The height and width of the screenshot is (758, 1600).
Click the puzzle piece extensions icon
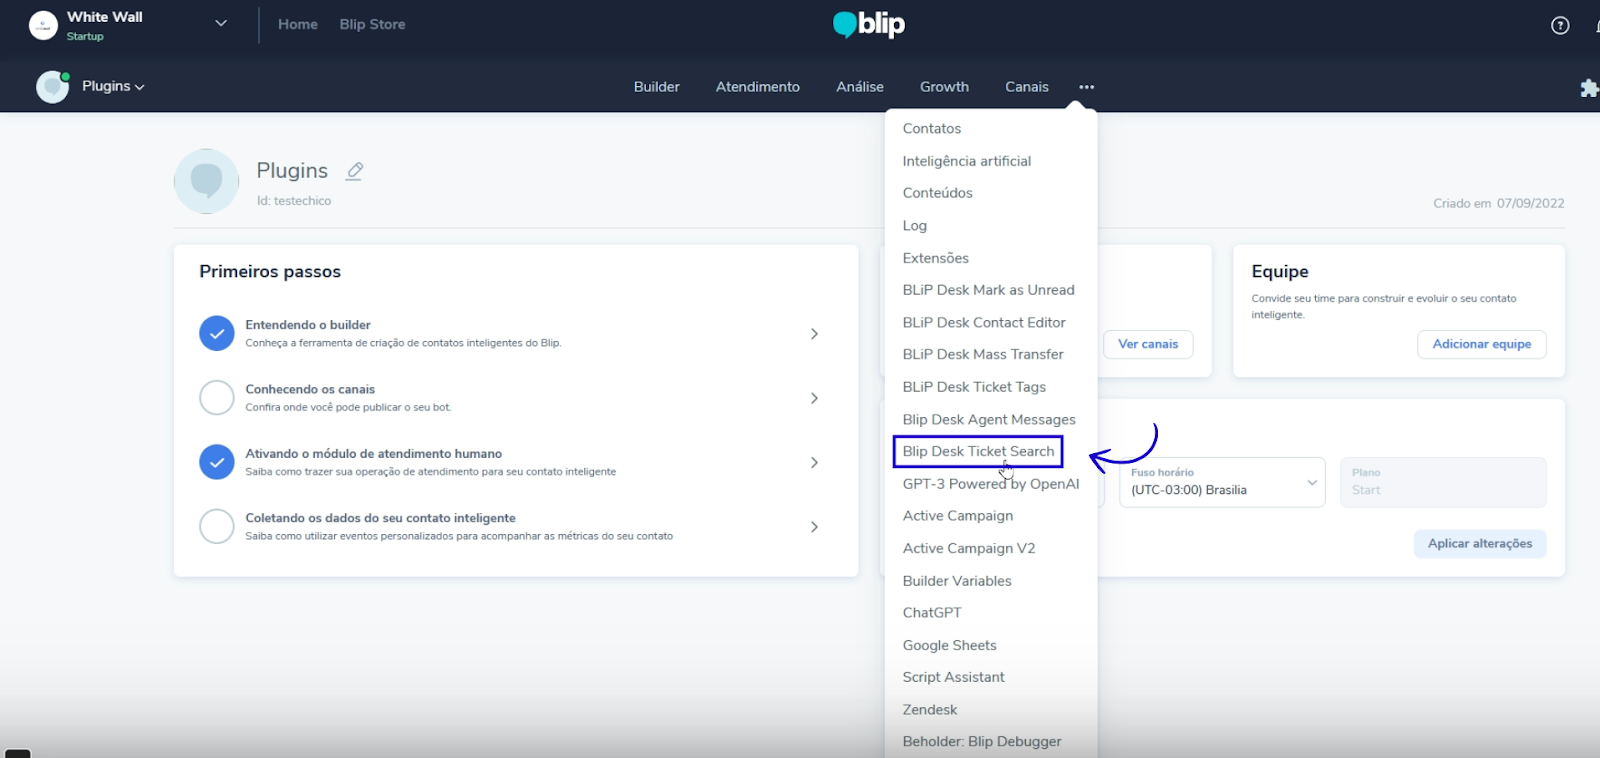[x=1589, y=88]
